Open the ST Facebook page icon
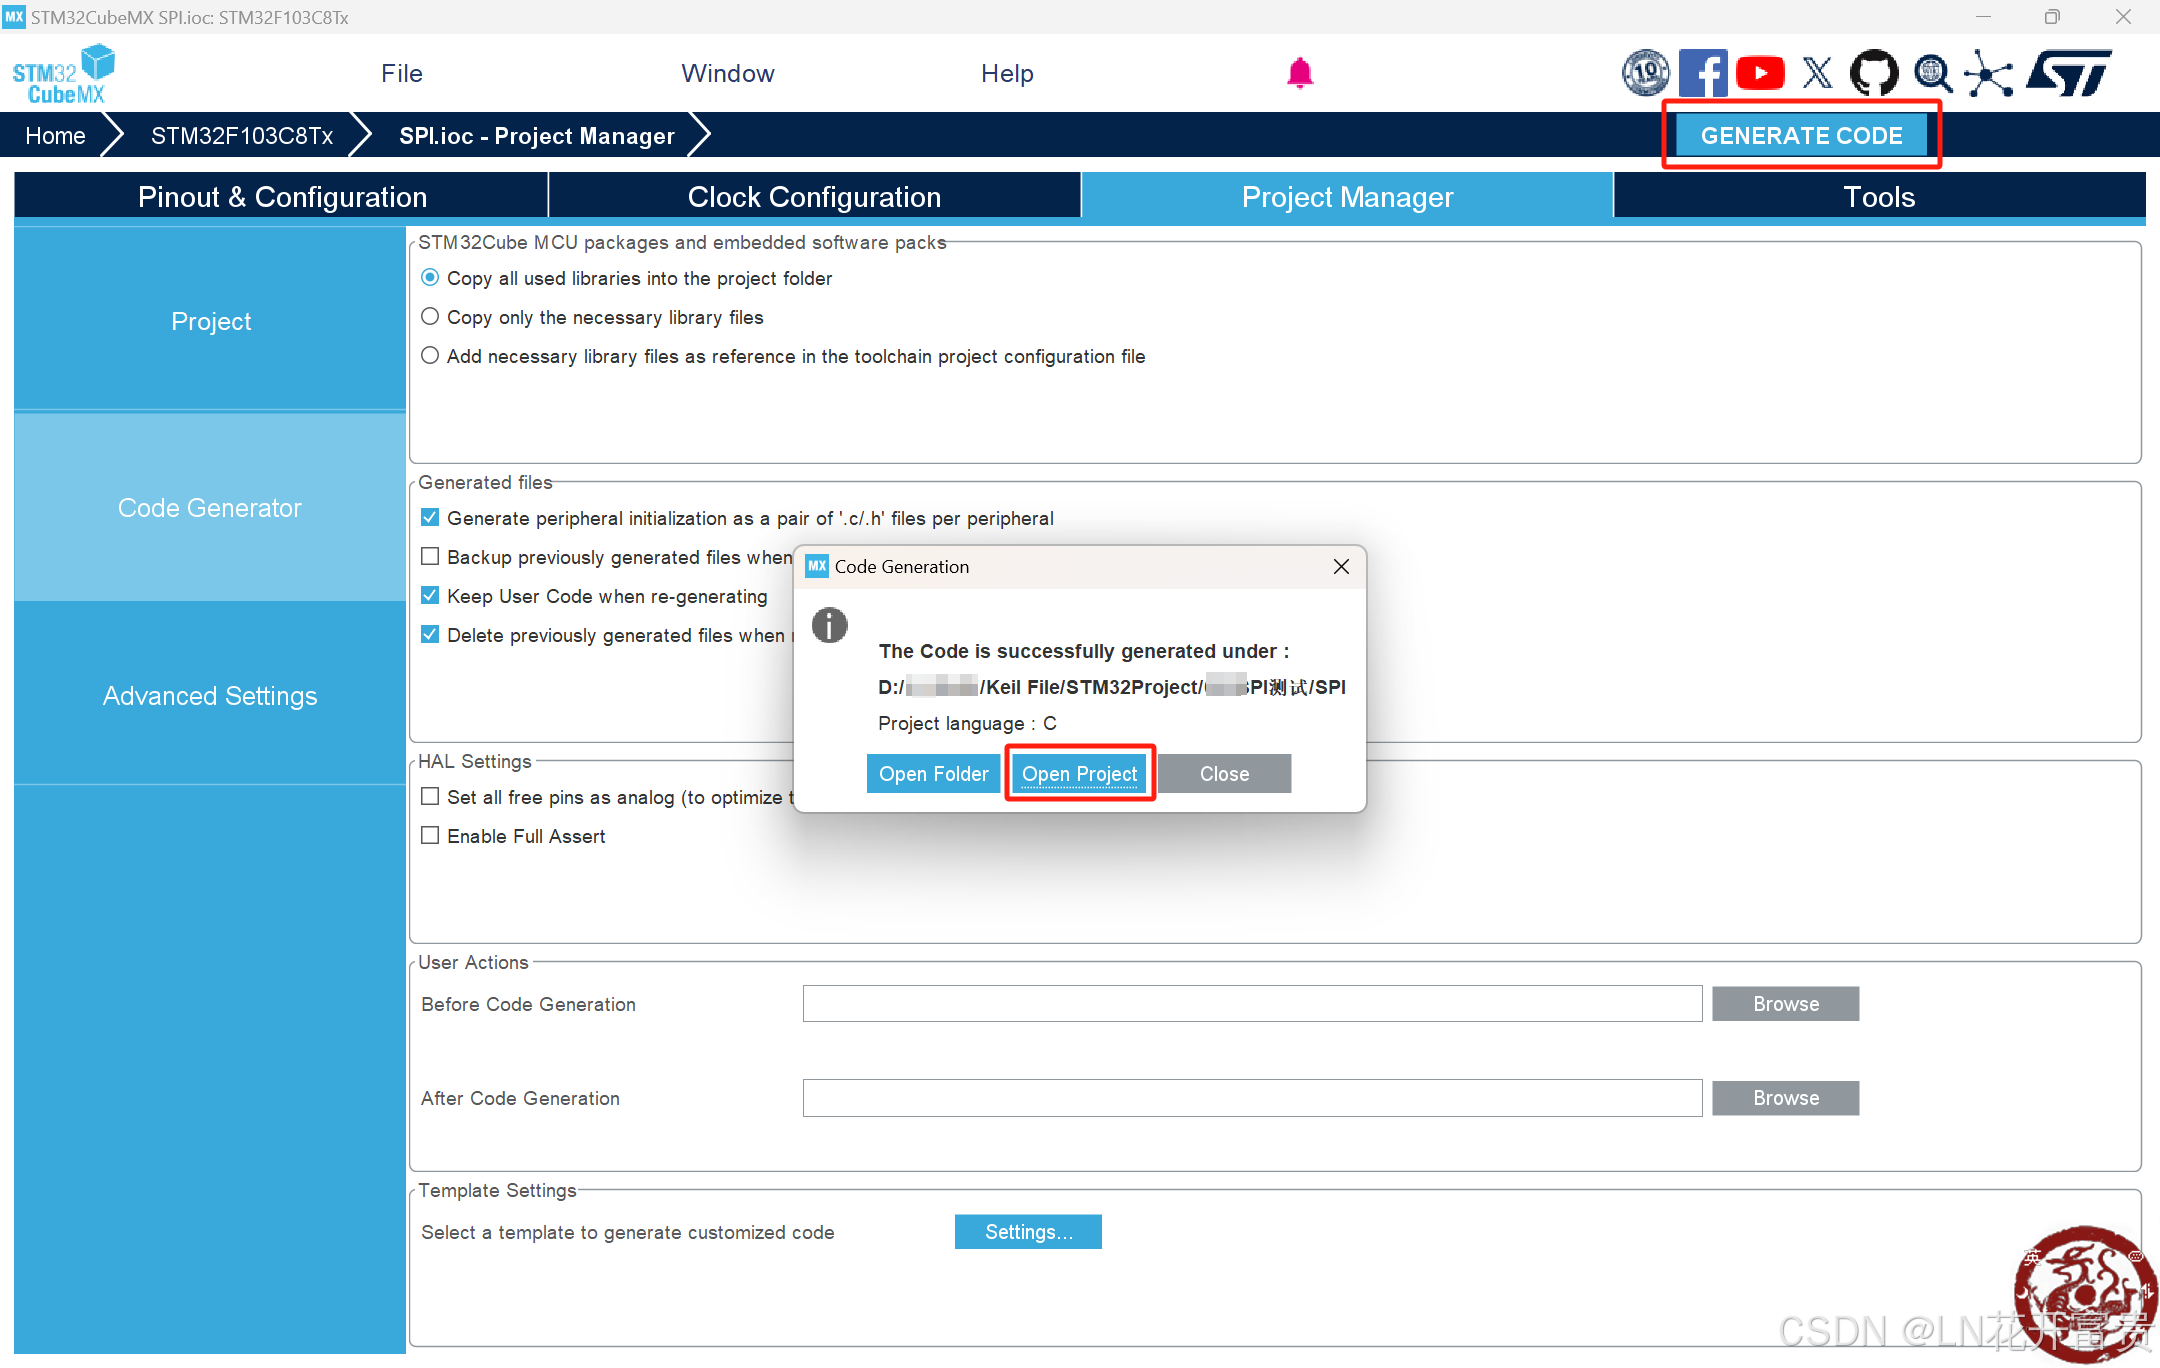Viewport: 2160px width, 1368px height. point(1702,73)
